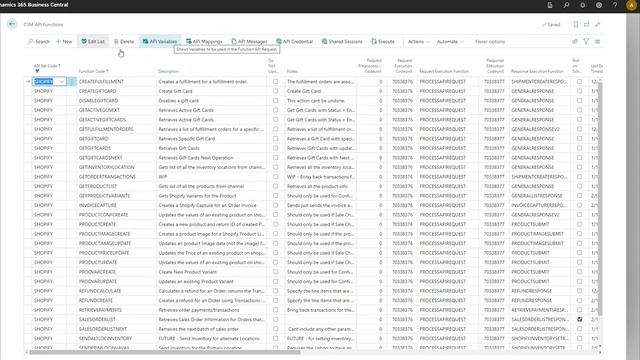The image size is (640, 360).
Task: Open Shared Sessions
Action: (342, 42)
